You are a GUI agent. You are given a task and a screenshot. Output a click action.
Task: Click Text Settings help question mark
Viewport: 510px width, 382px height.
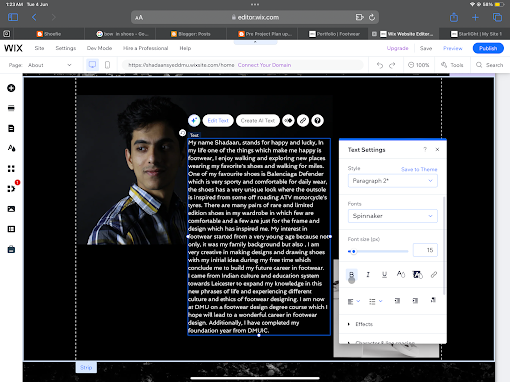[425, 150]
